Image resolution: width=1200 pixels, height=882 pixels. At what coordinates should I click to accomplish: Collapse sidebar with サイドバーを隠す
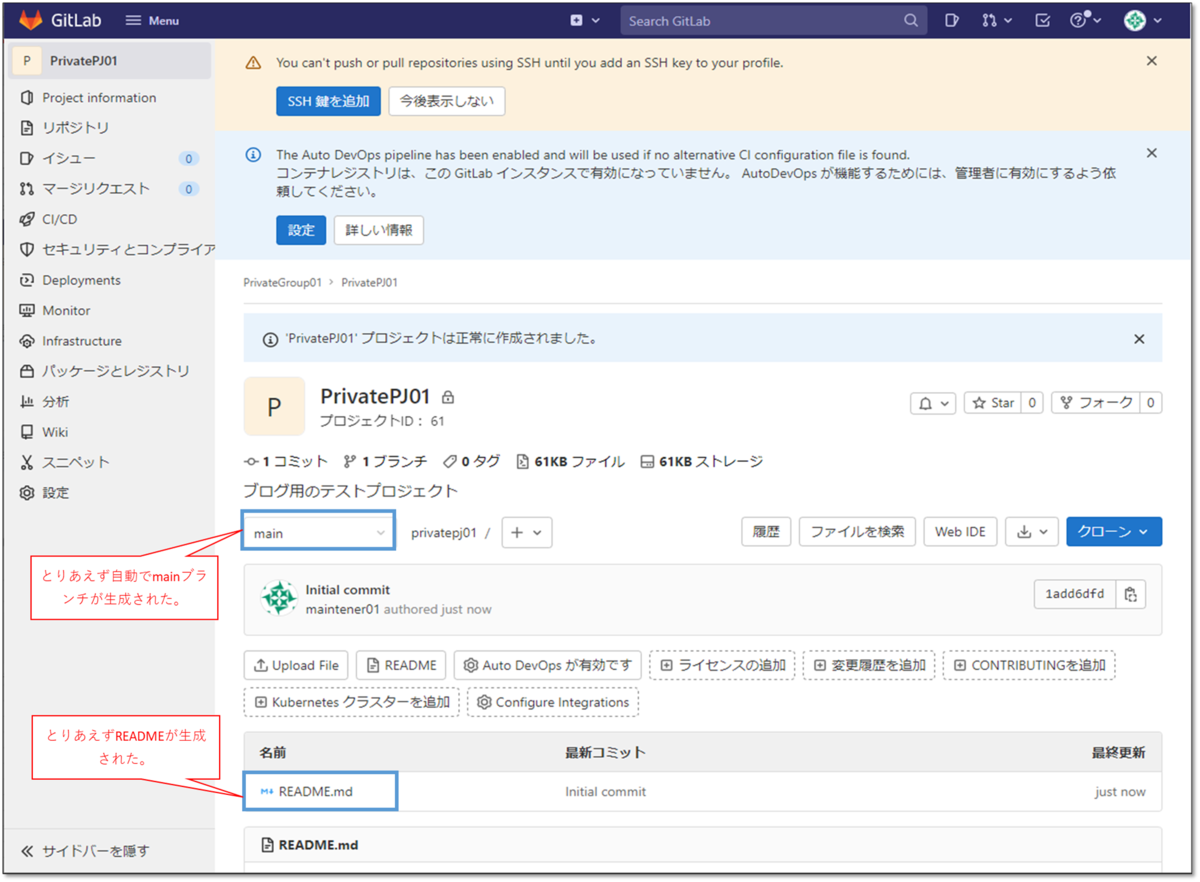click(x=85, y=851)
